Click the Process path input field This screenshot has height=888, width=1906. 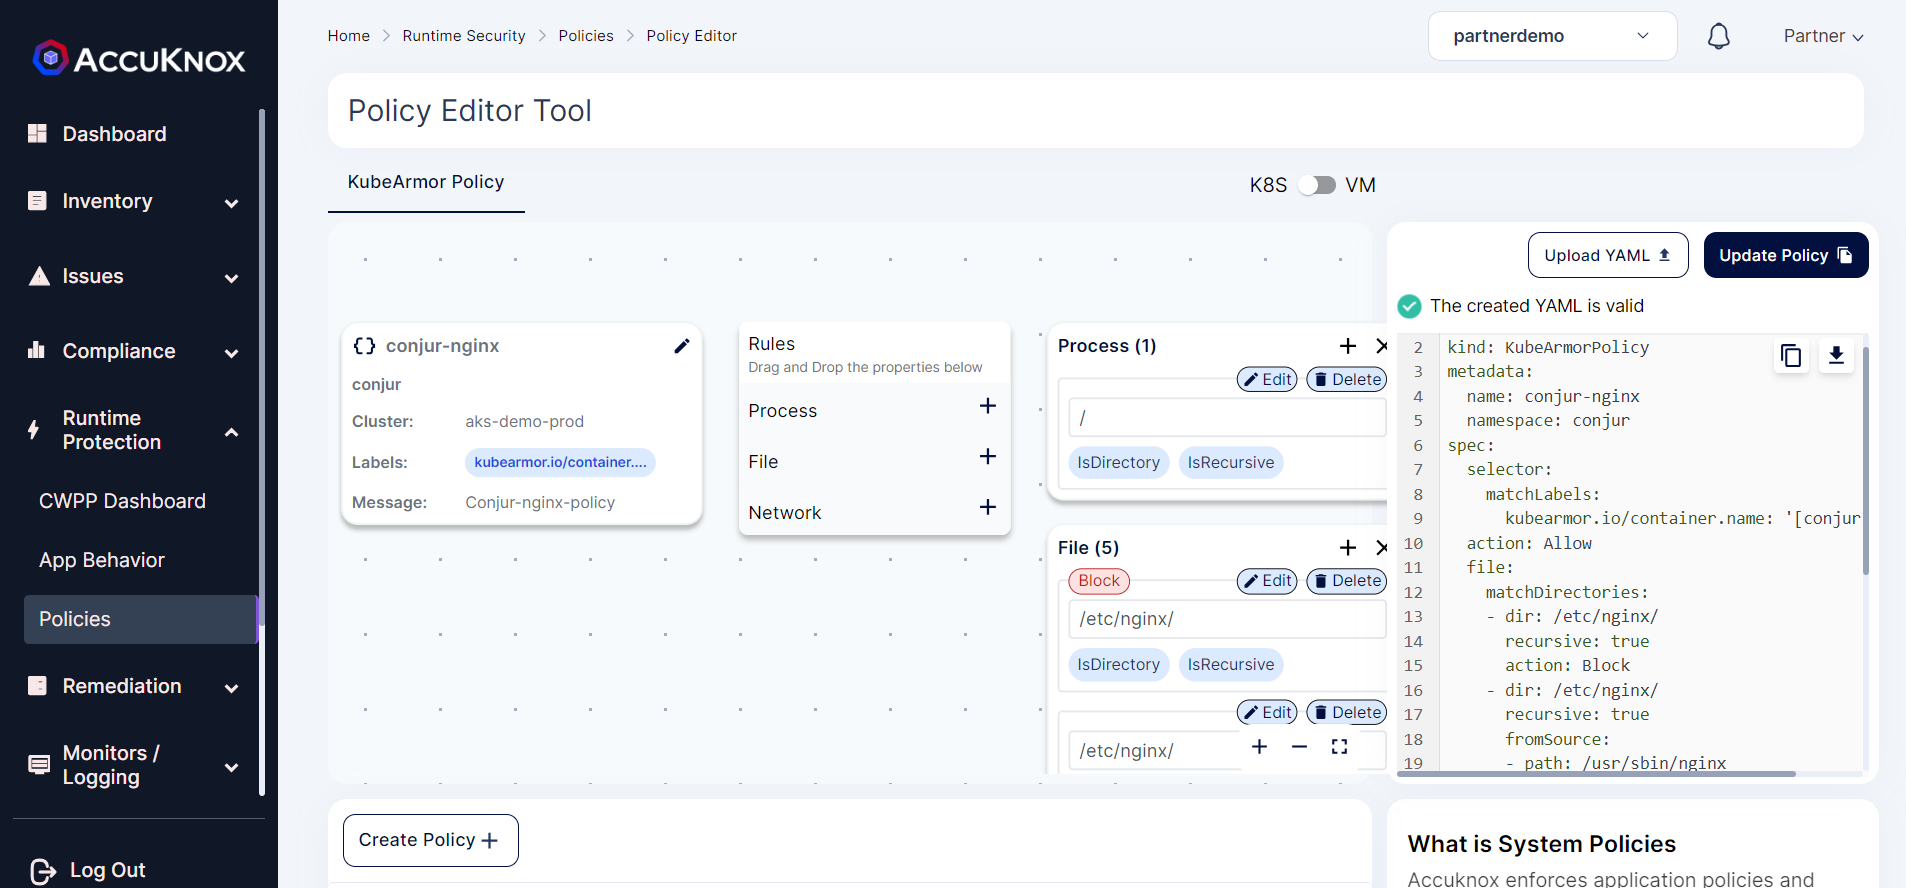[x=1226, y=418]
